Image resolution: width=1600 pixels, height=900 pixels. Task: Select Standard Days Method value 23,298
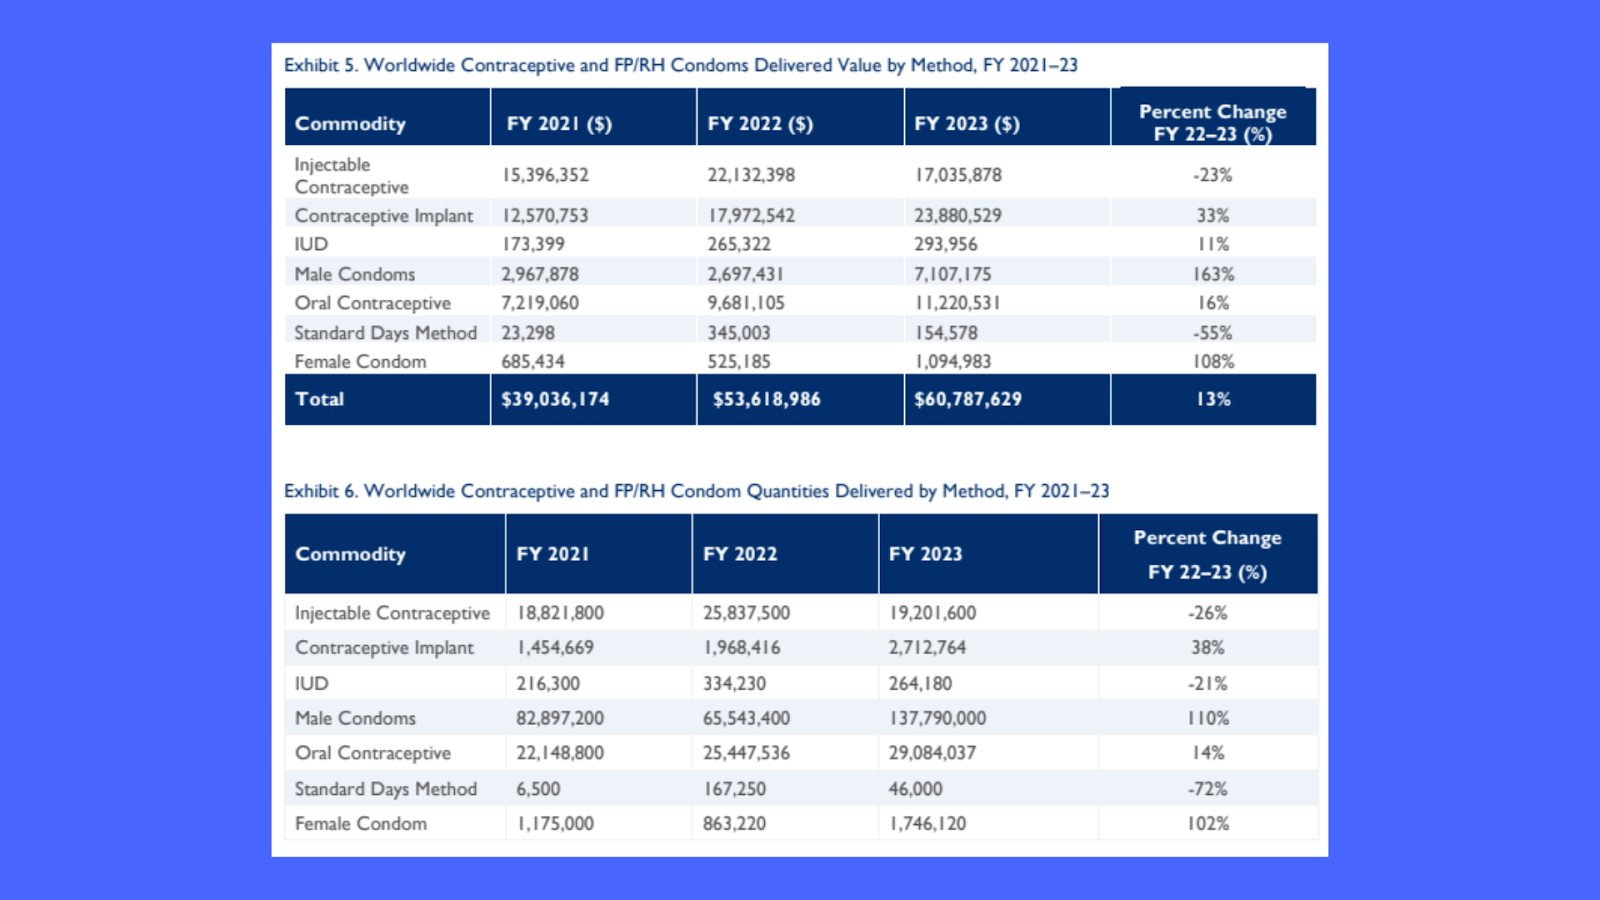528,333
